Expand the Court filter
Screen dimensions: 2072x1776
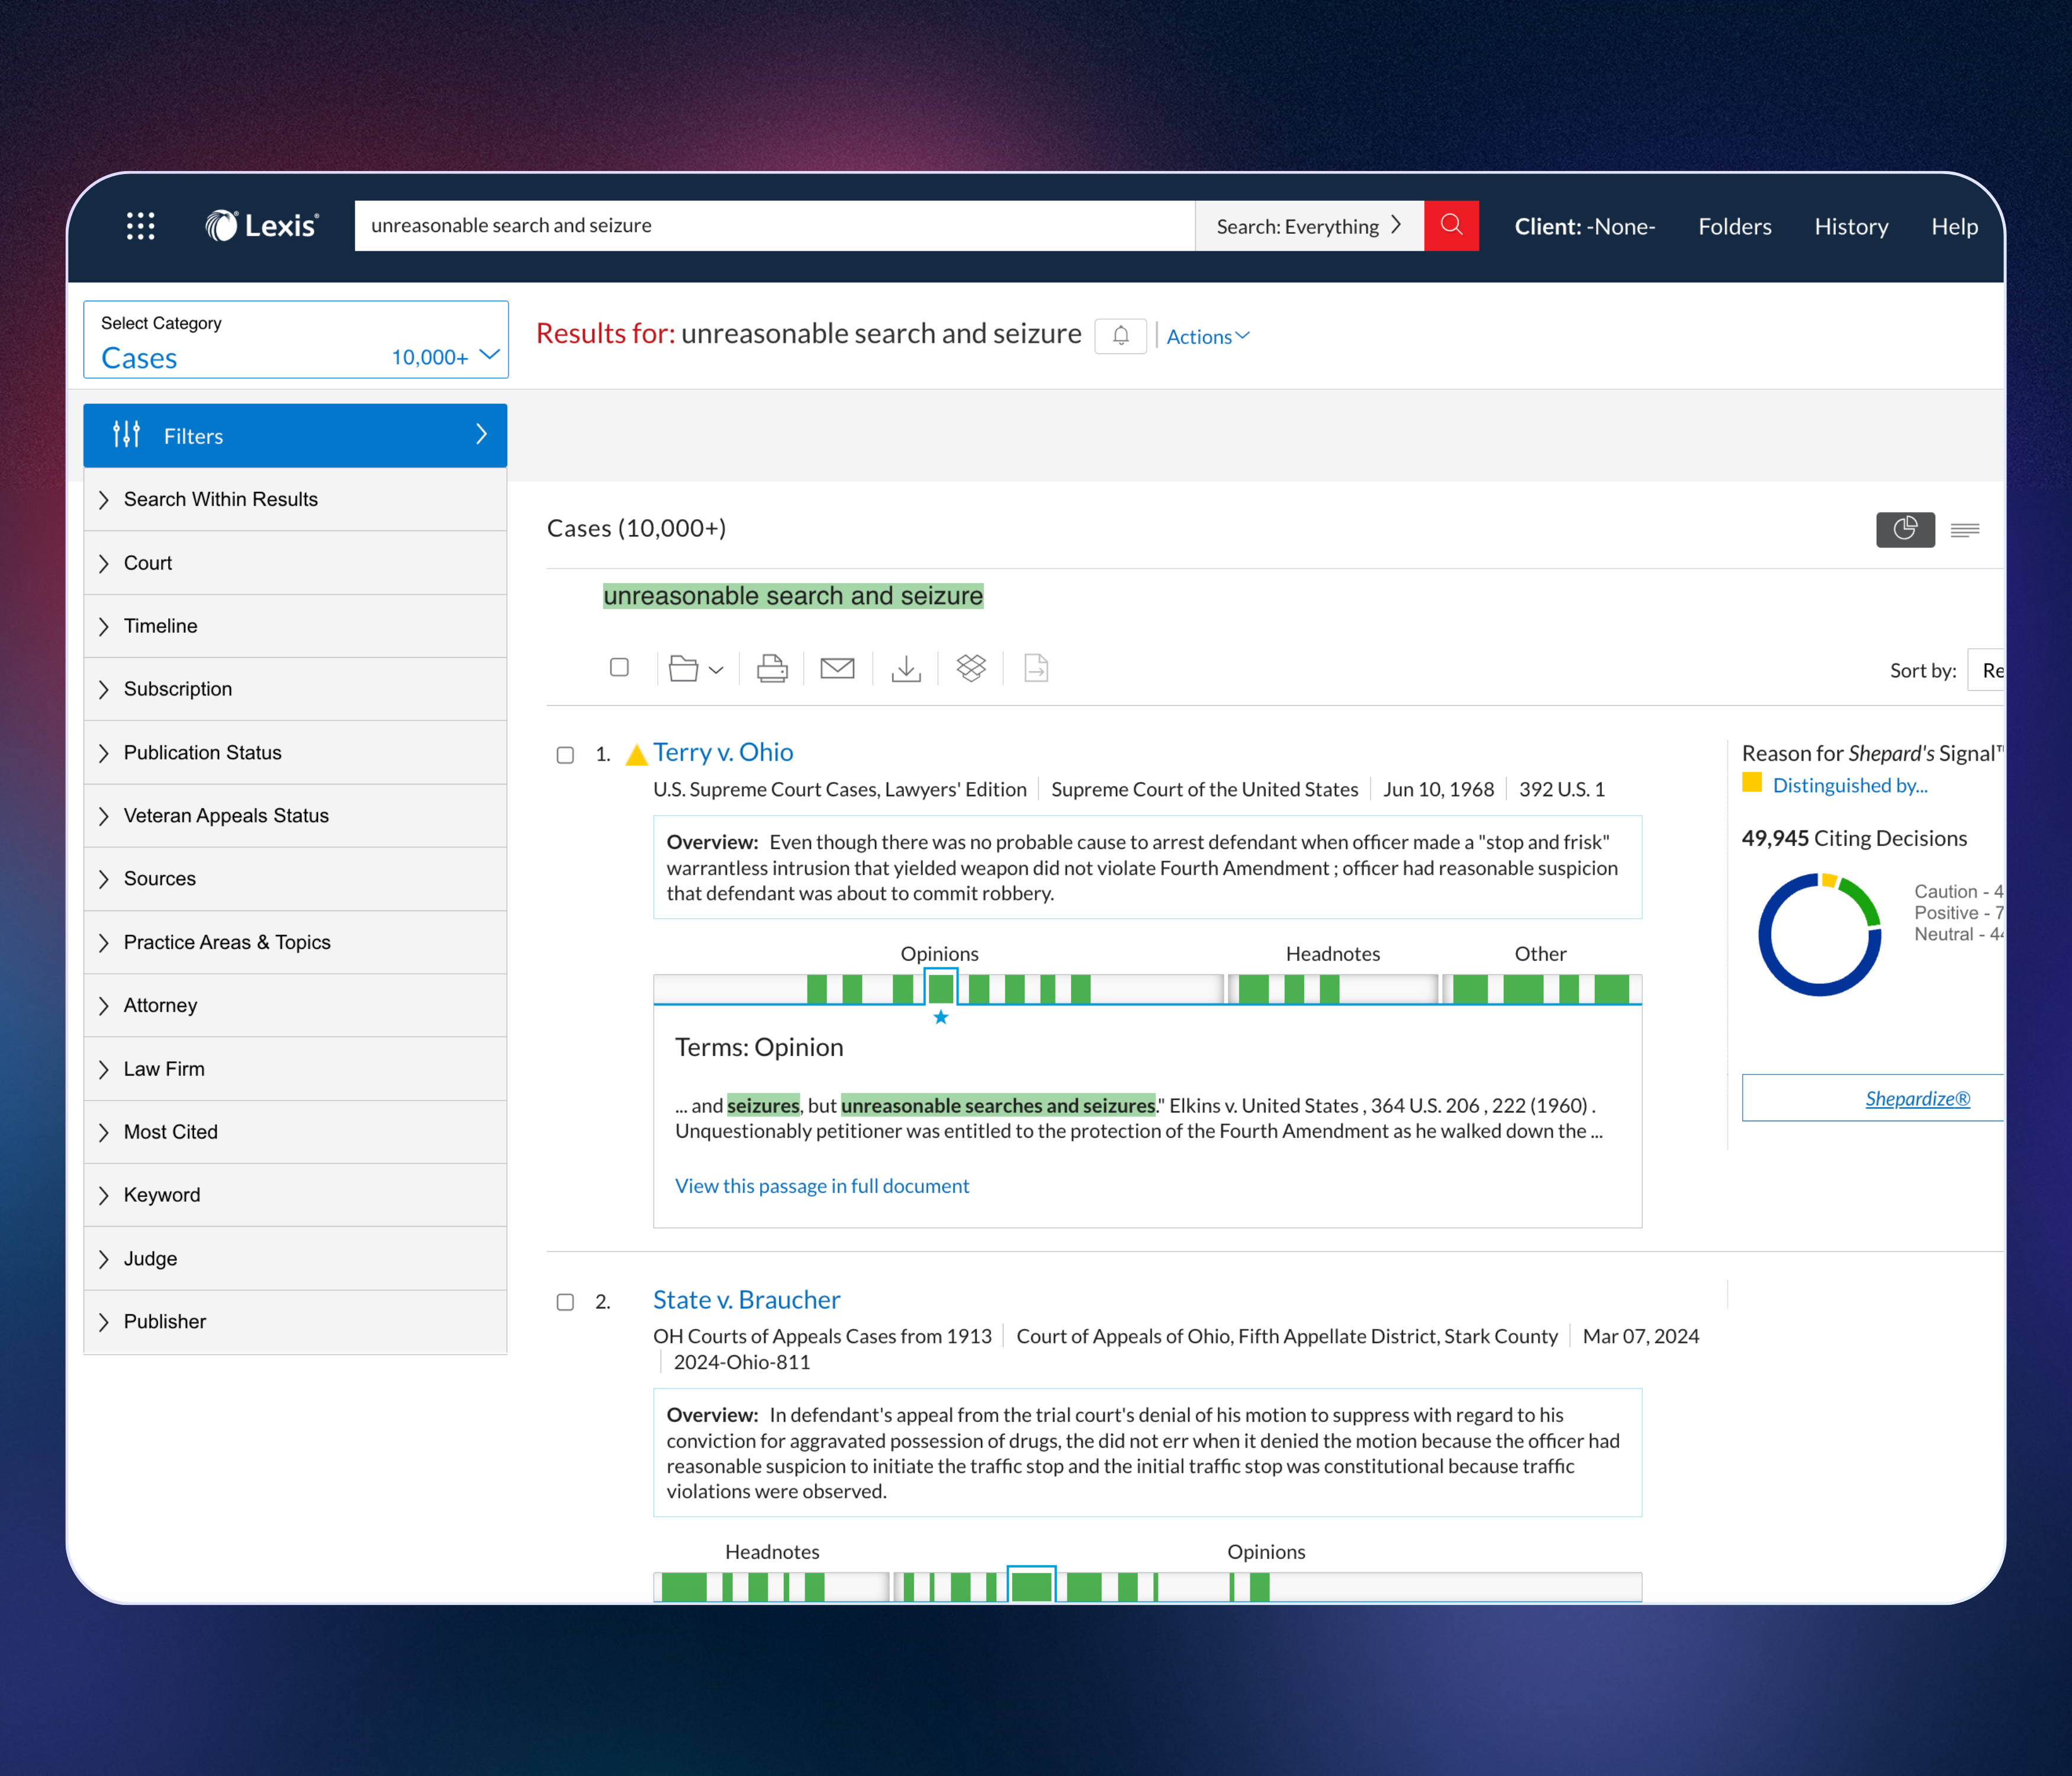[x=295, y=563]
